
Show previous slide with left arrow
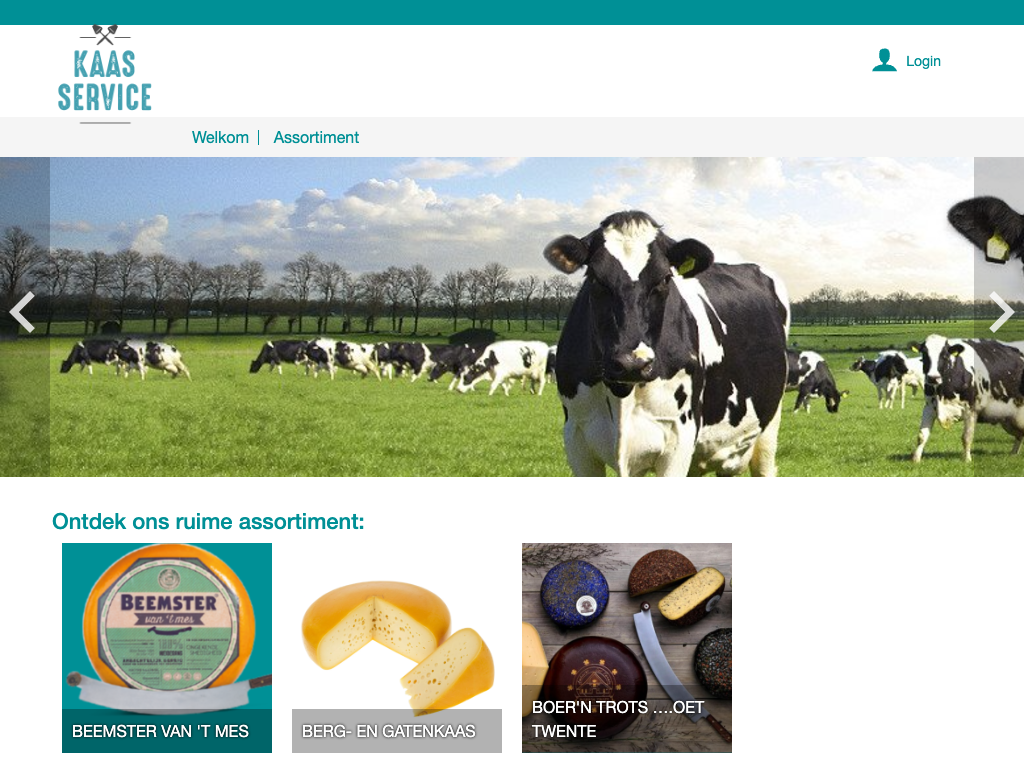[22, 313]
